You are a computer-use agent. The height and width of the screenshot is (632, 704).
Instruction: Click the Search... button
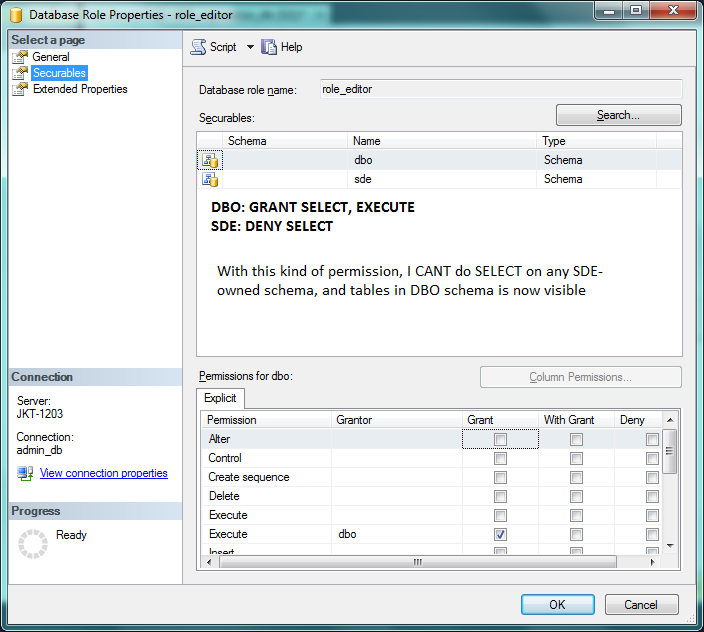[x=618, y=115]
